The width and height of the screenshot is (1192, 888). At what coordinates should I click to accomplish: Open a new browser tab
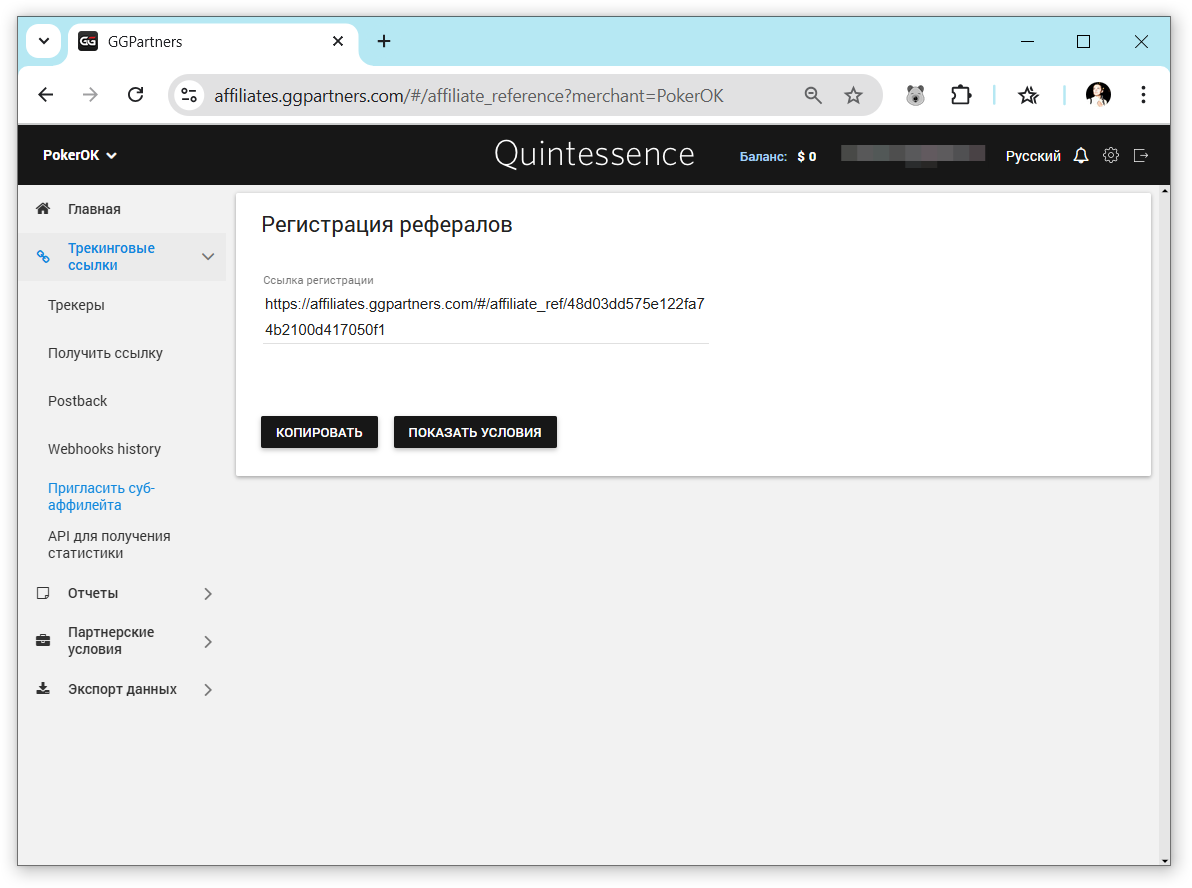coord(384,41)
